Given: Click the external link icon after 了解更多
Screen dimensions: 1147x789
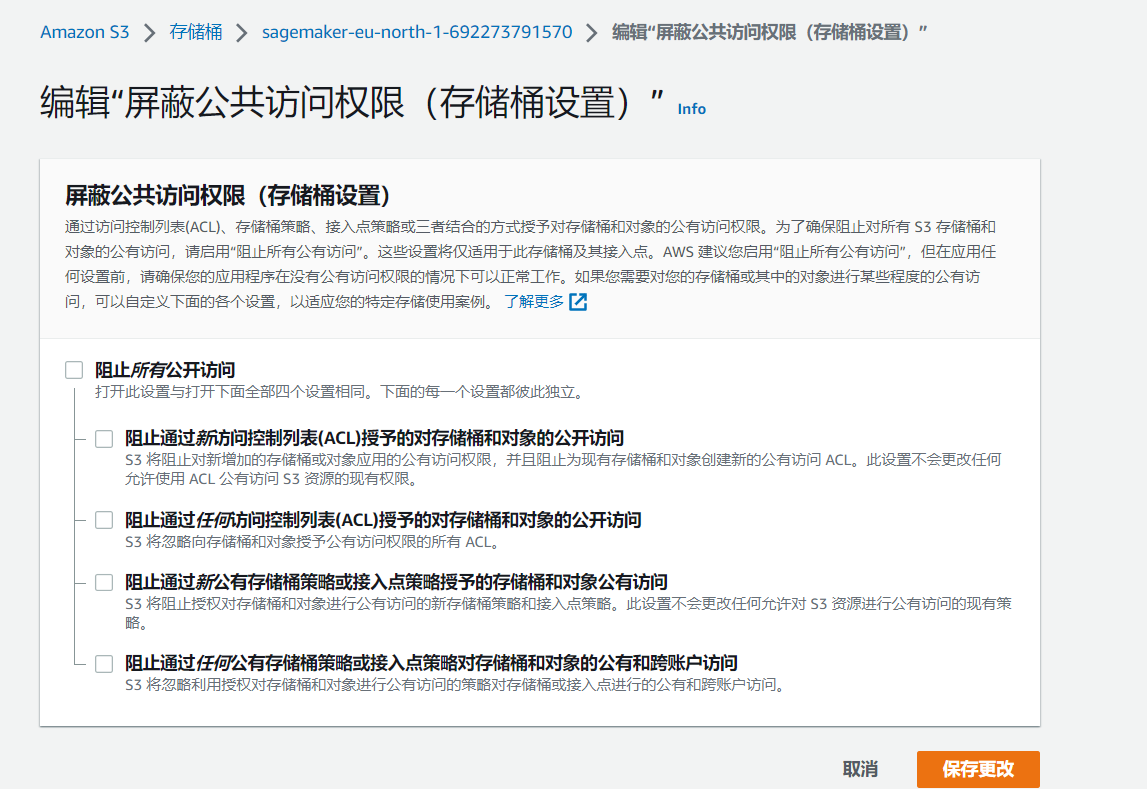Looking at the screenshot, I should 578,301.
